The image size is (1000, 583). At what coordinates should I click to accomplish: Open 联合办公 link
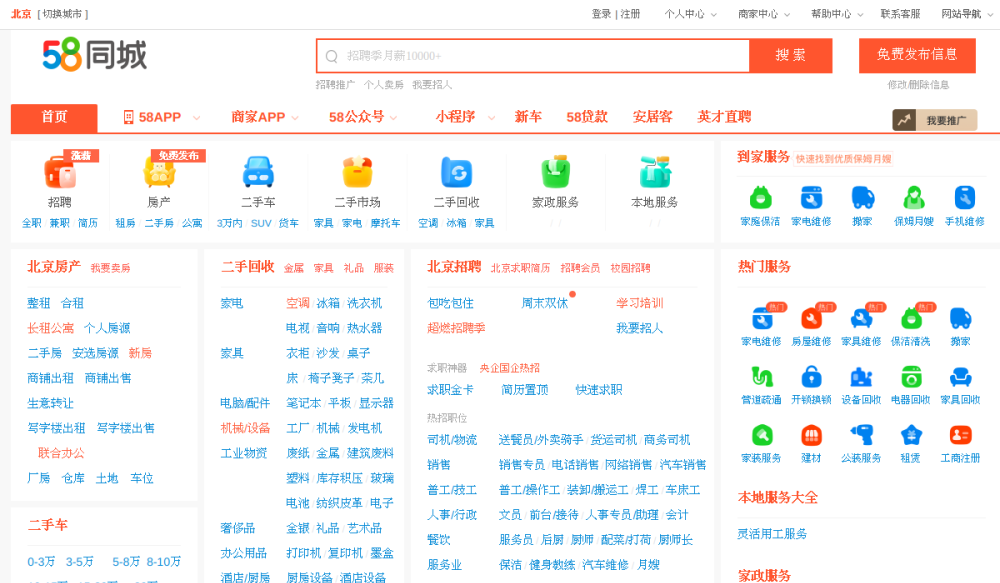(61, 454)
